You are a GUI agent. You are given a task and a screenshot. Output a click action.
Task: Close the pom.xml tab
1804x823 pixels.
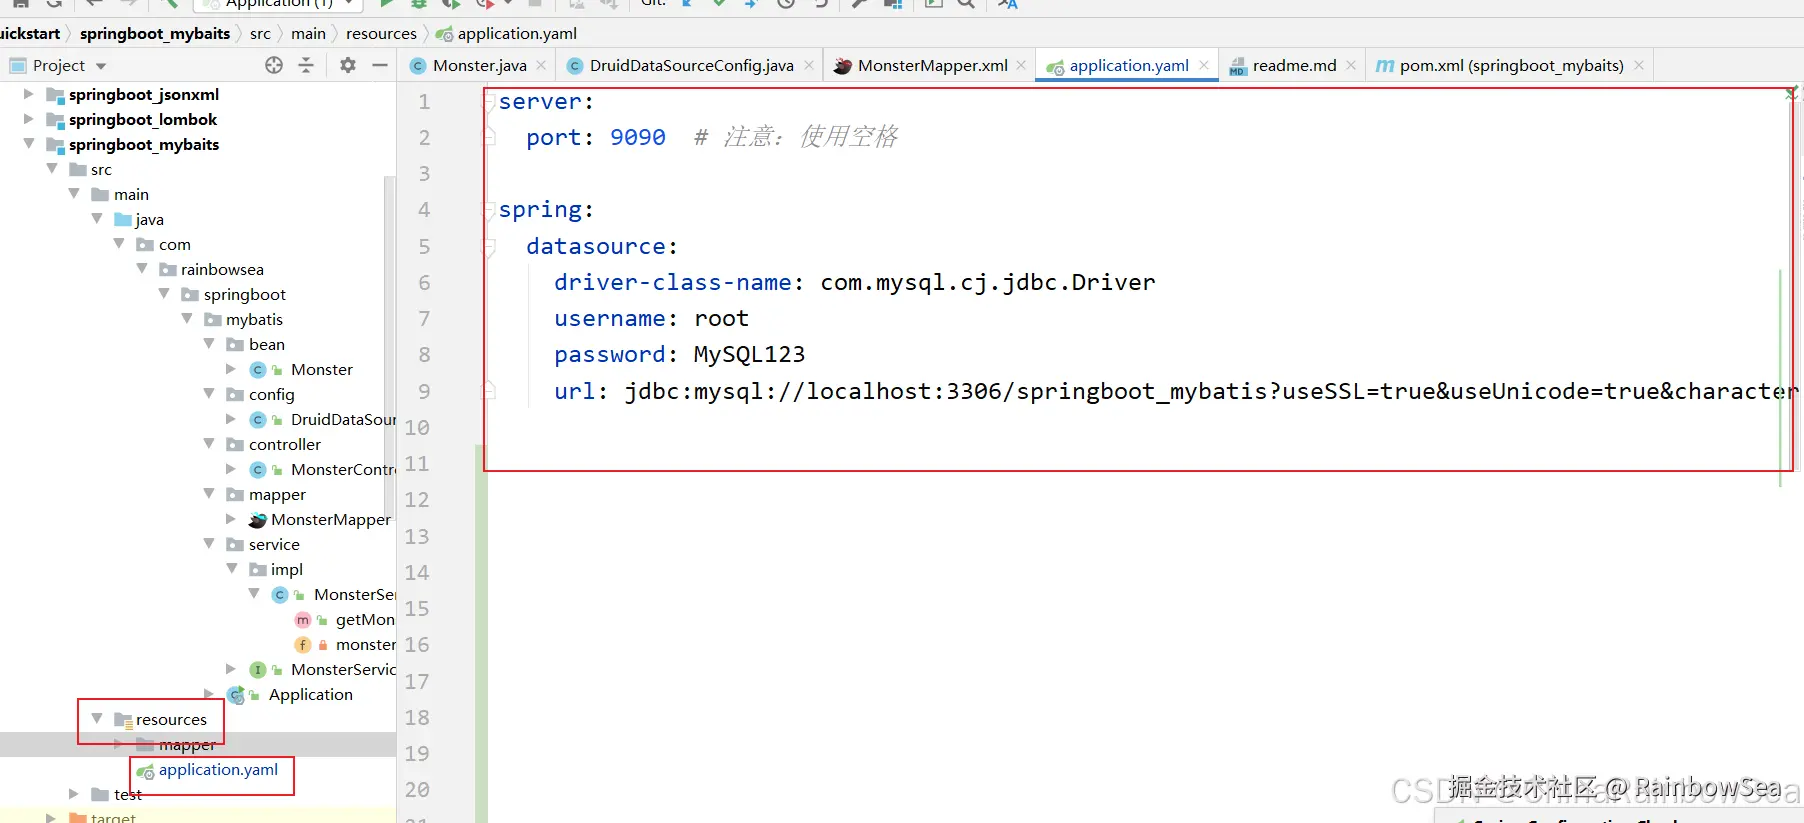click(1639, 65)
